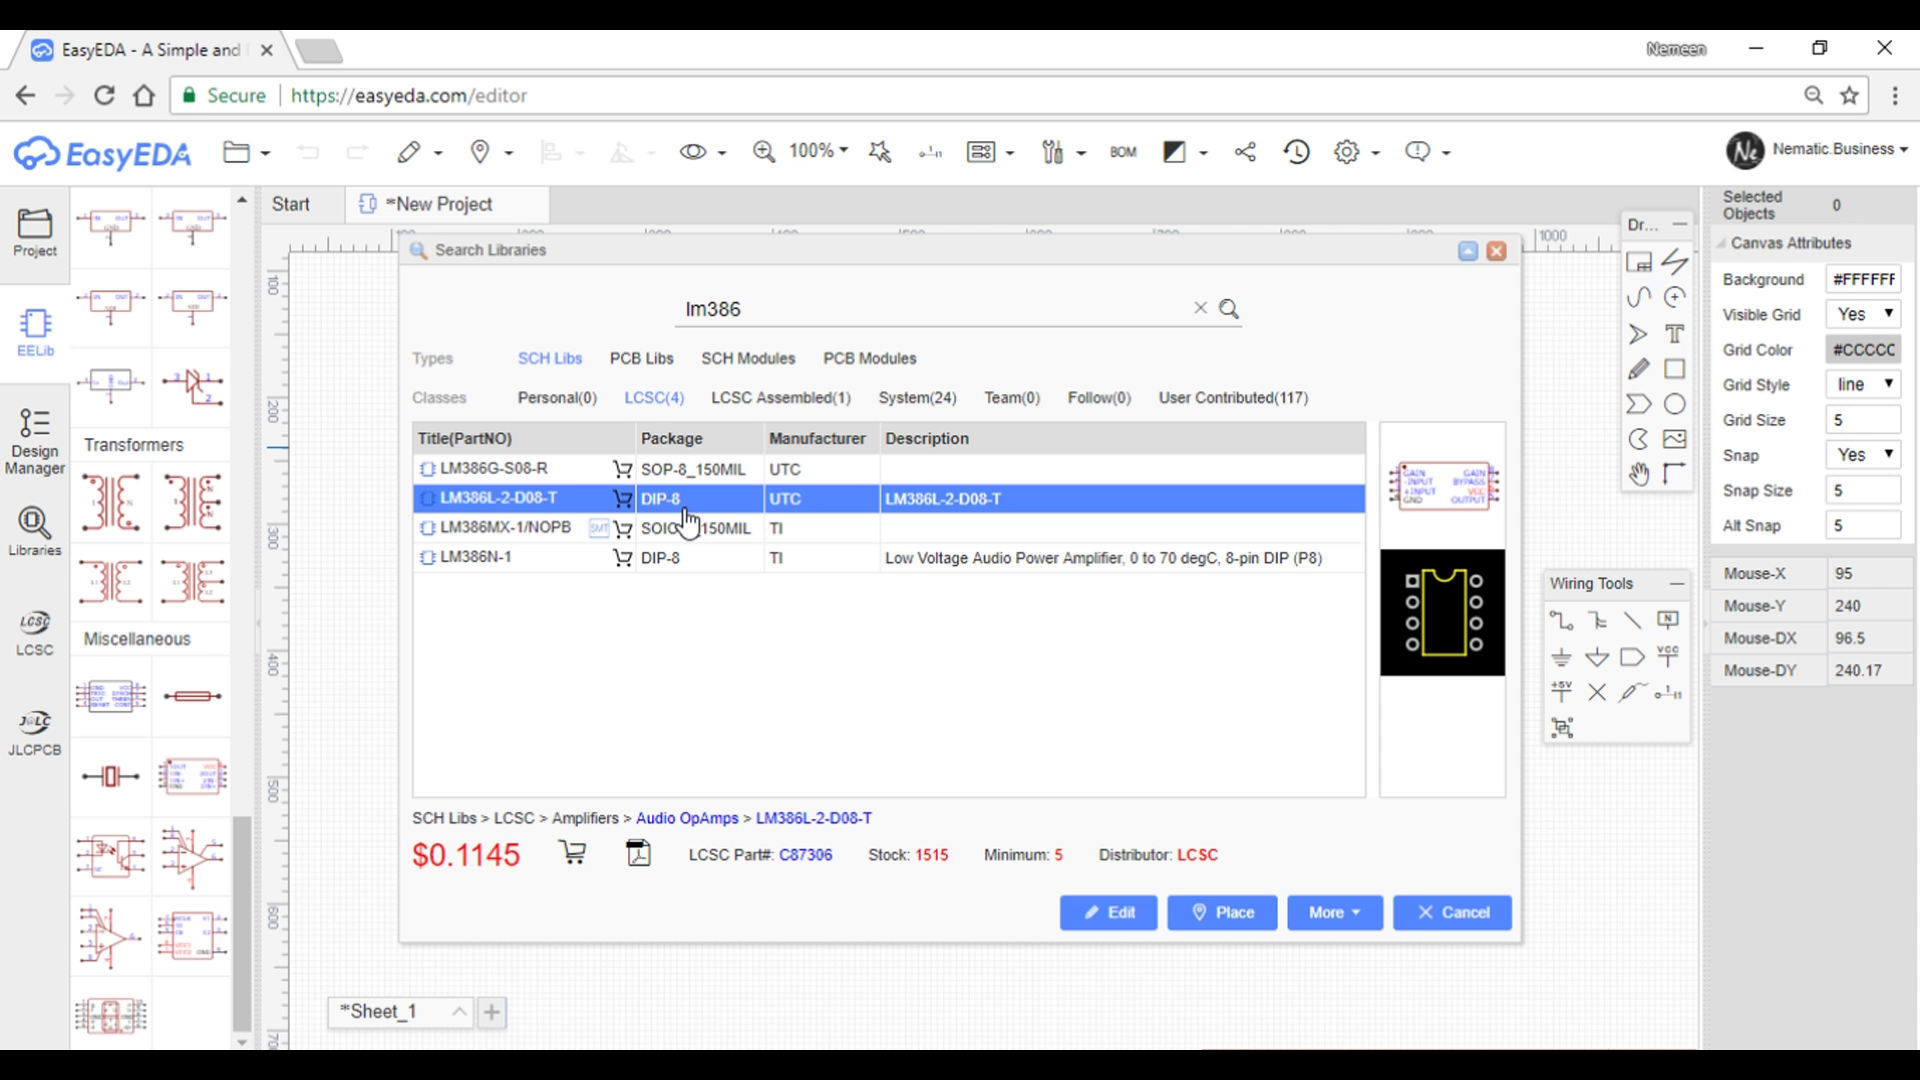Select the No Connect flag tool
Image resolution: width=1920 pixels, height=1080 pixels.
point(1597,692)
